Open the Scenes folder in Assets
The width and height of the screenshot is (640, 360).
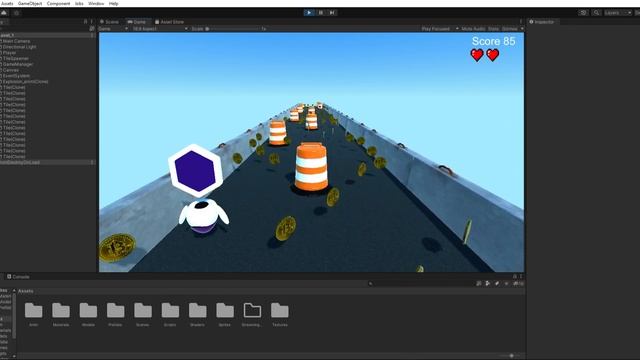pyautogui.click(x=143, y=314)
